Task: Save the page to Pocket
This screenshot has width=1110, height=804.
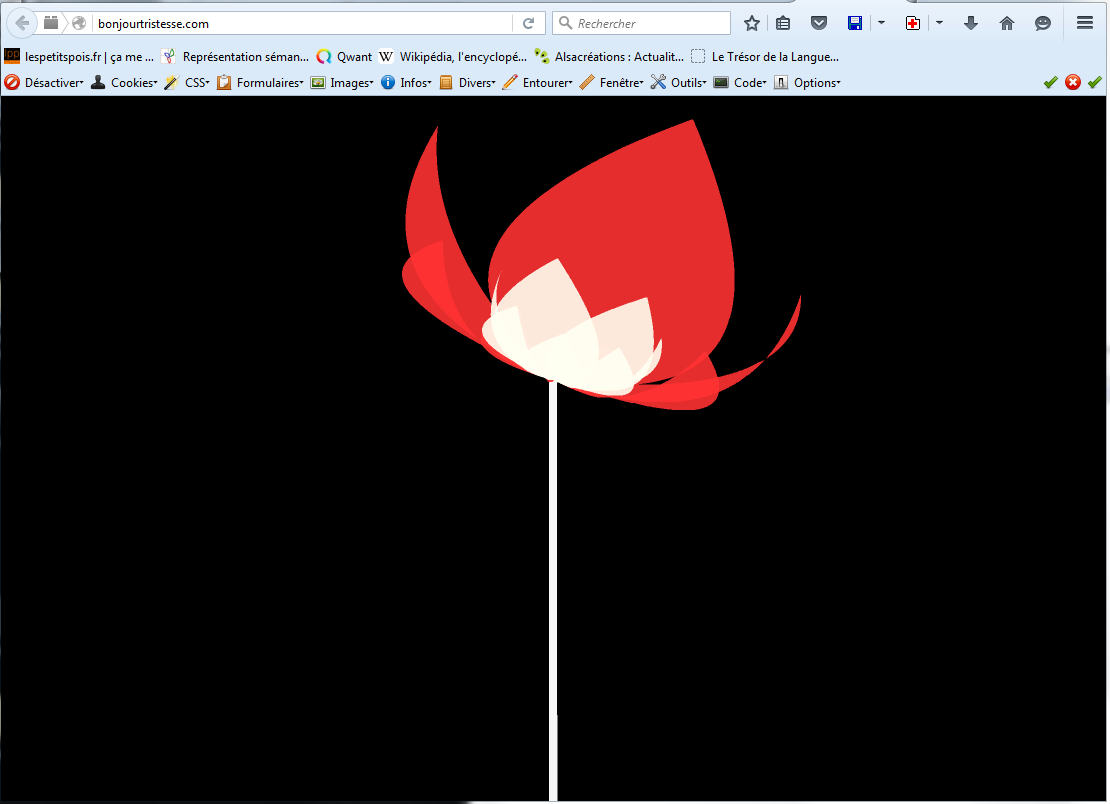Action: (x=818, y=23)
